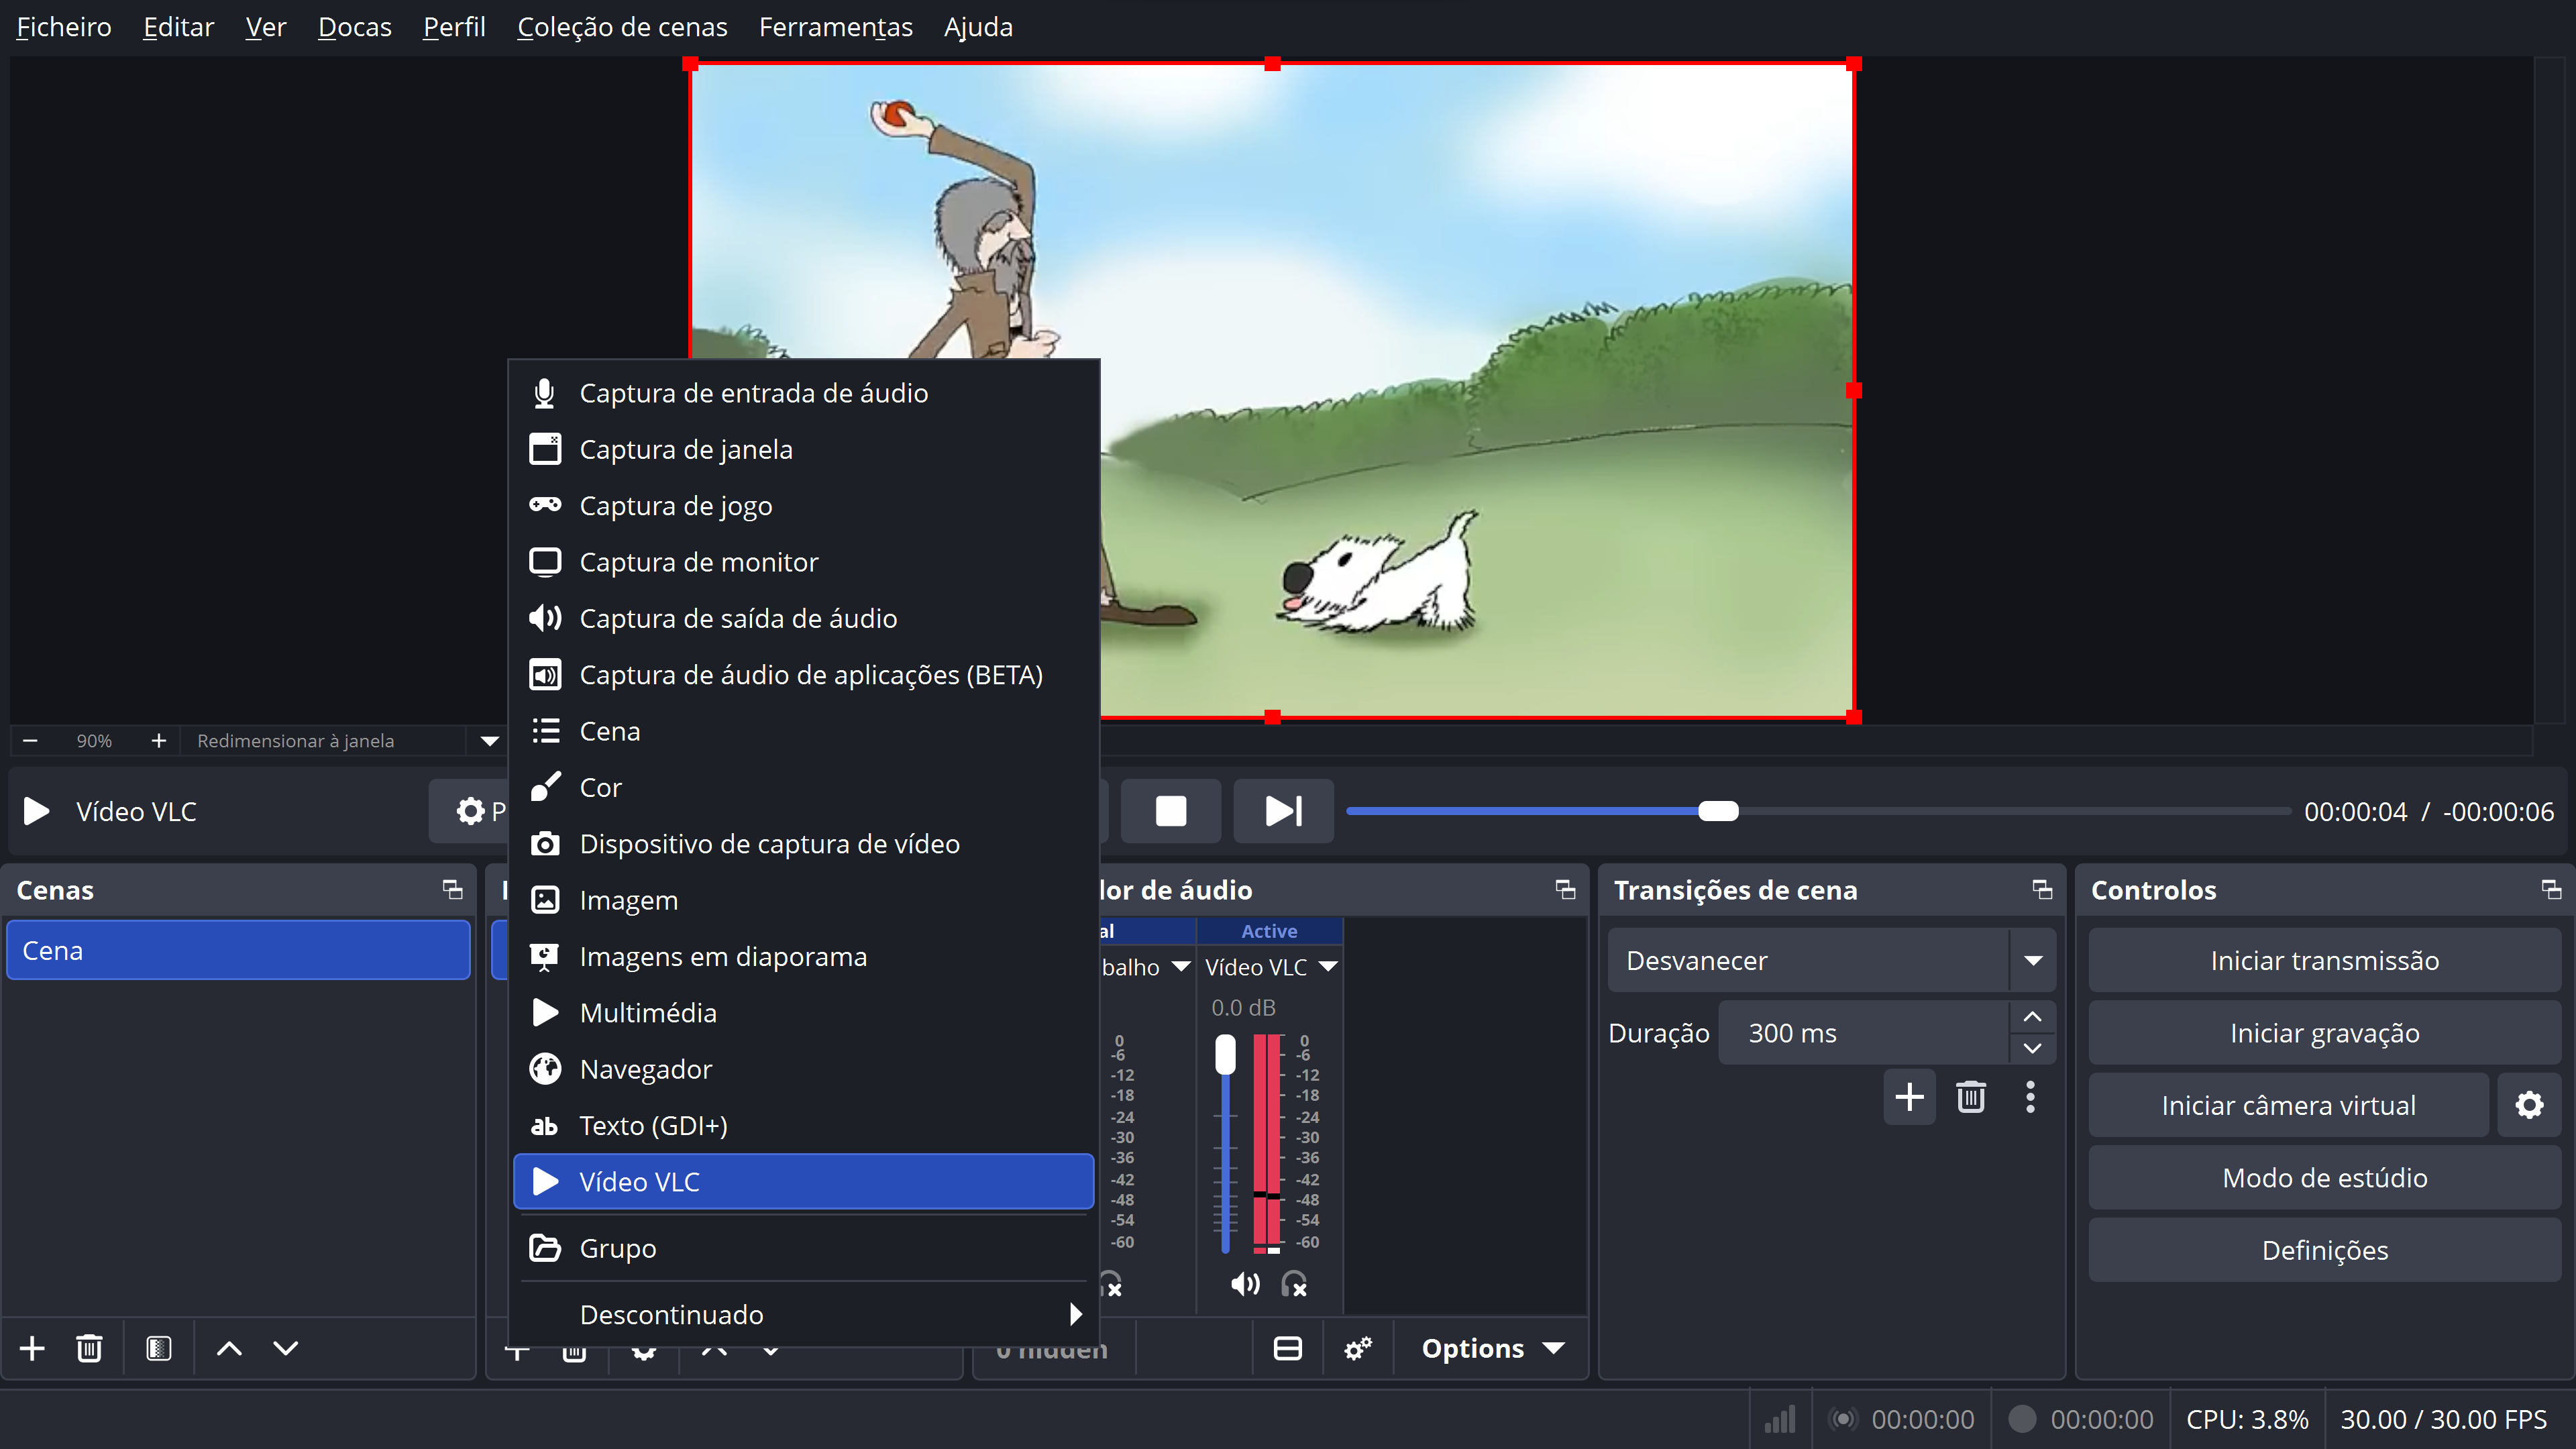2576x1449 pixels.
Task: Add a Navegador source
Action: (x=803, y=1069)
